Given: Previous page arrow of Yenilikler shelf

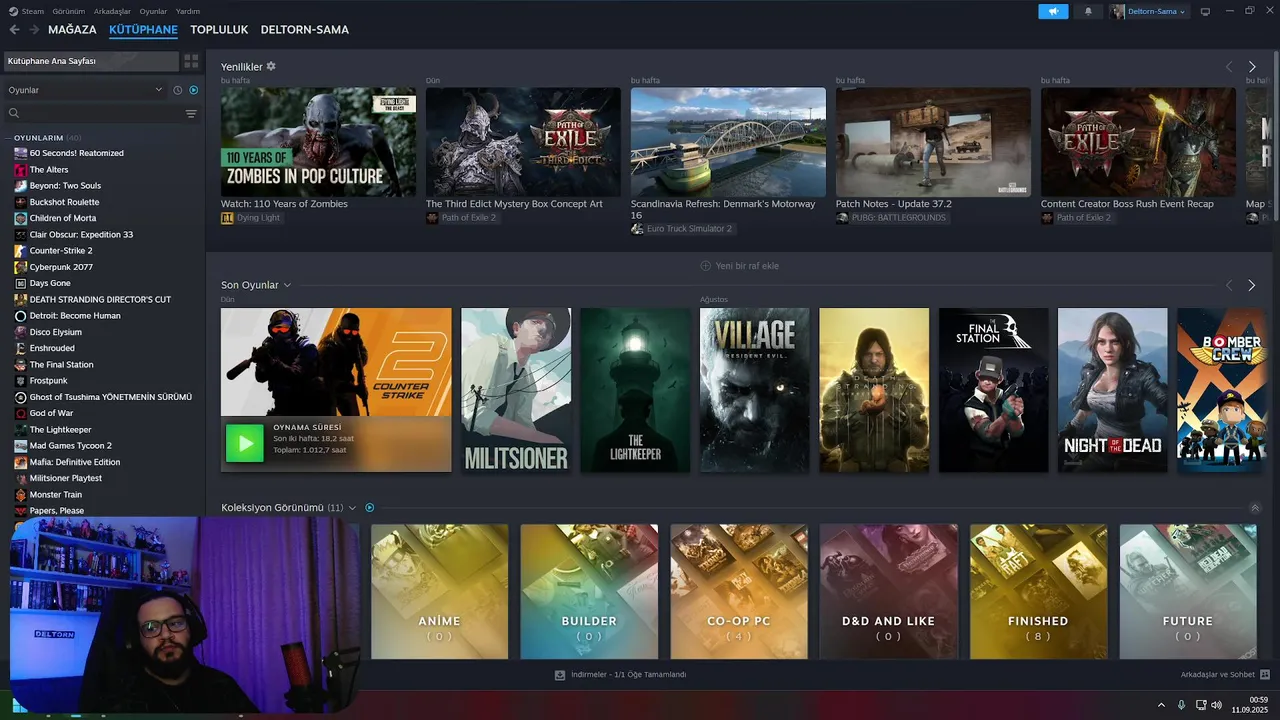Looking at the screenshot, I should tap(1229, 67).
